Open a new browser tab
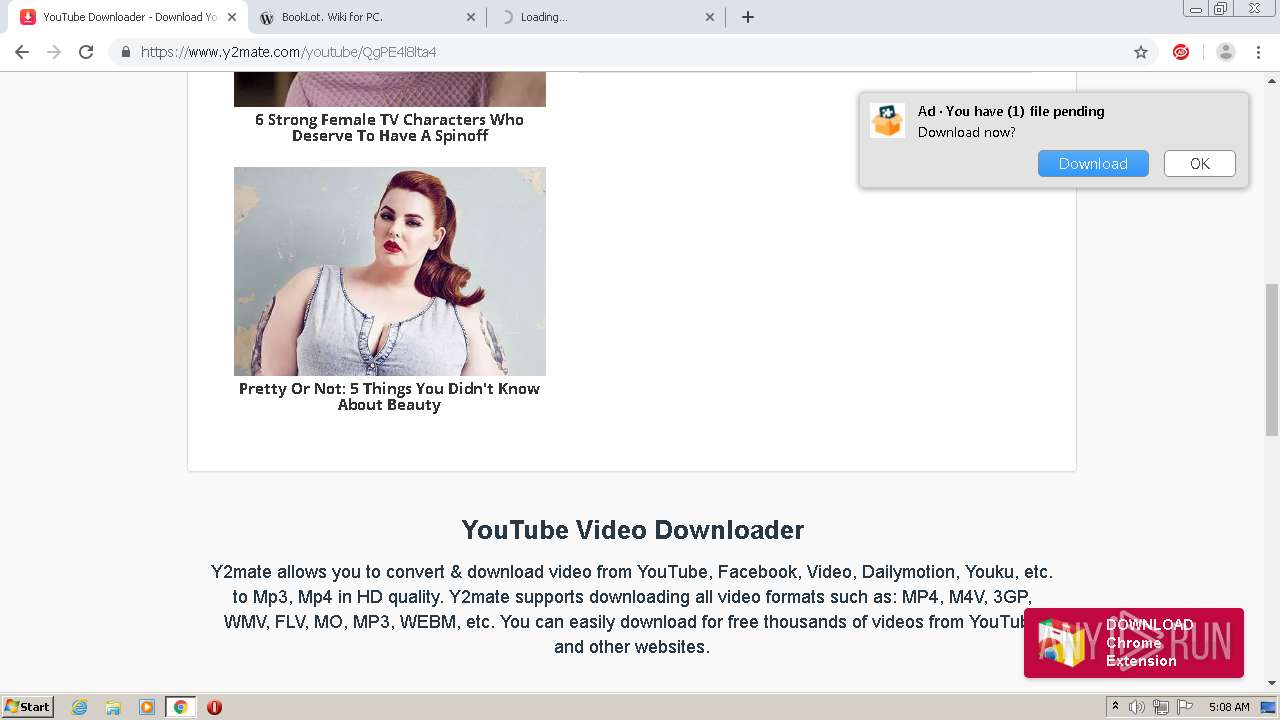1280x720 pixels. click(x=747, y=17)
